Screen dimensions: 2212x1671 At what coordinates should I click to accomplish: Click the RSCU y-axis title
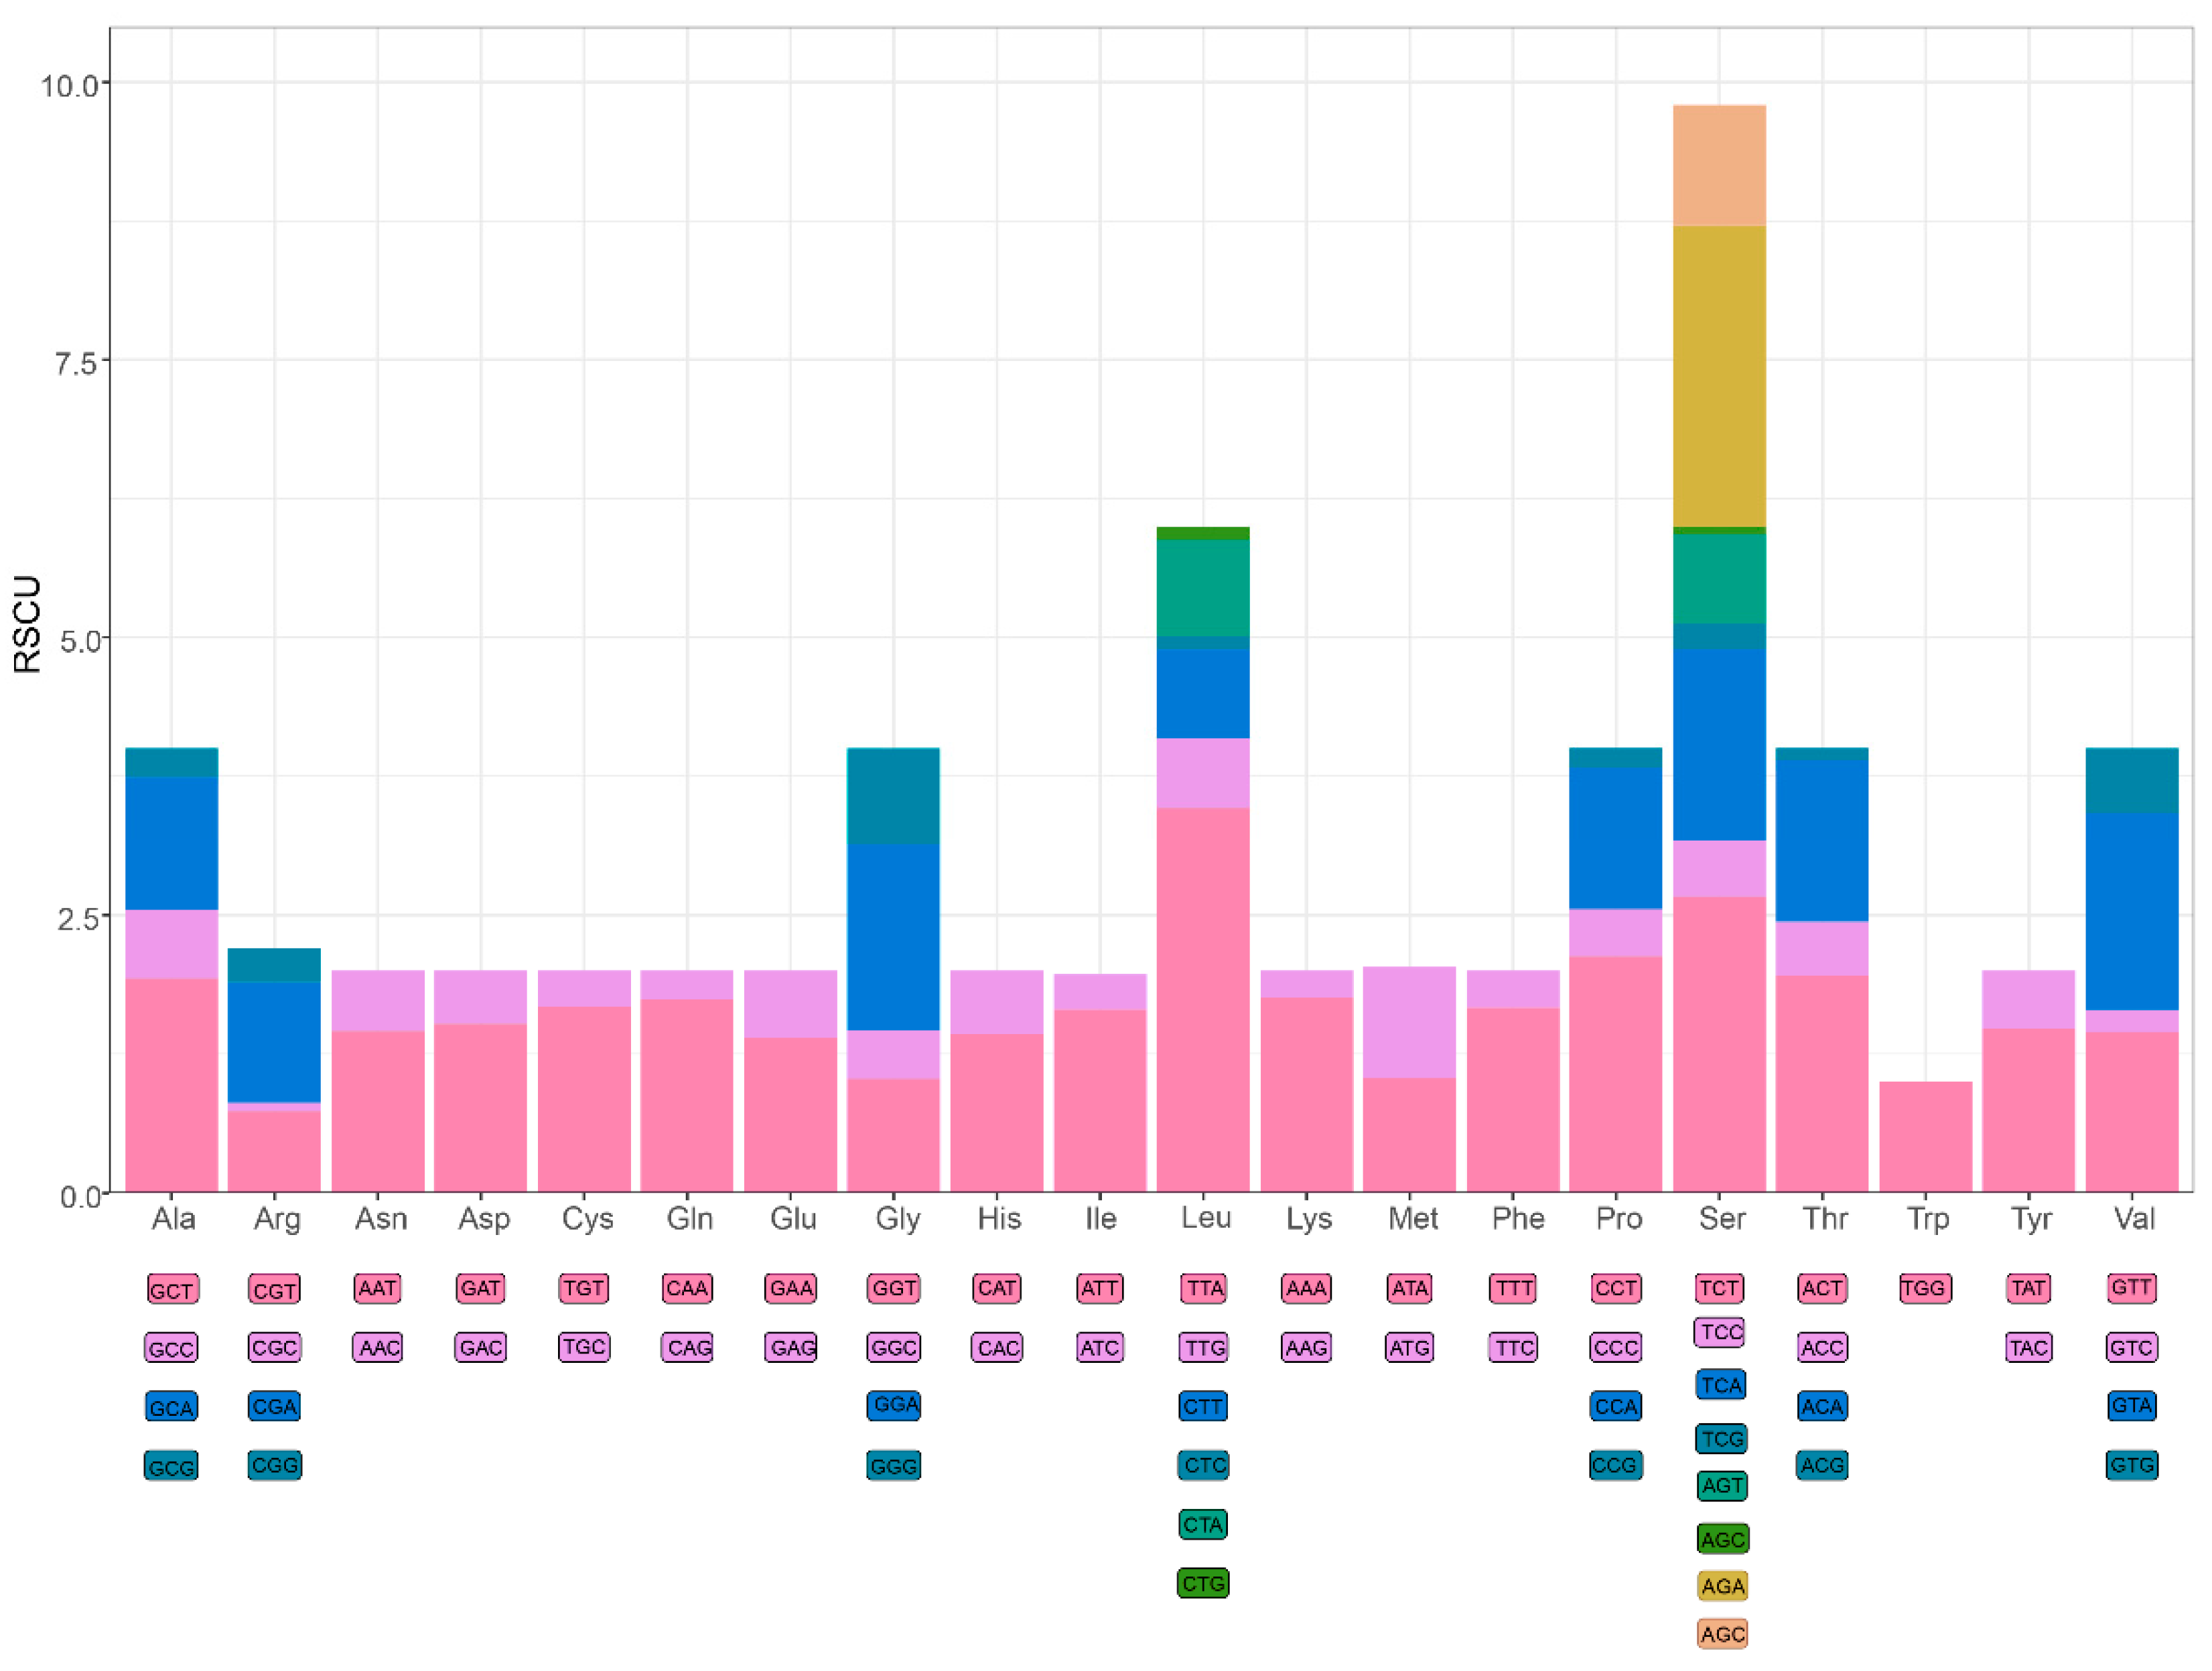click(28, 624)
